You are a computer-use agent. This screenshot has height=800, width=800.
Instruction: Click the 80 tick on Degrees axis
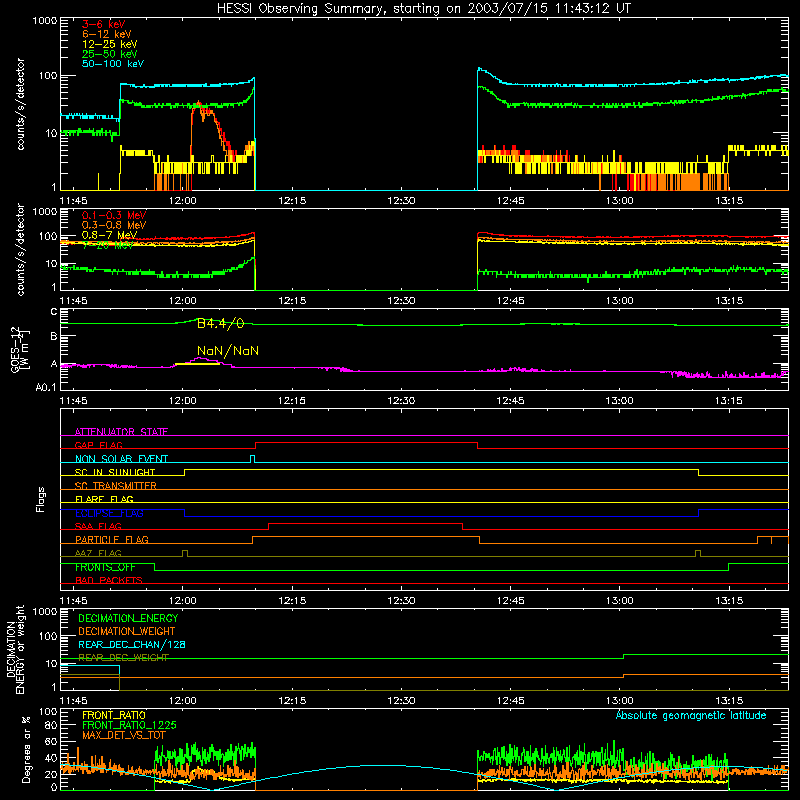click(51, 725)
